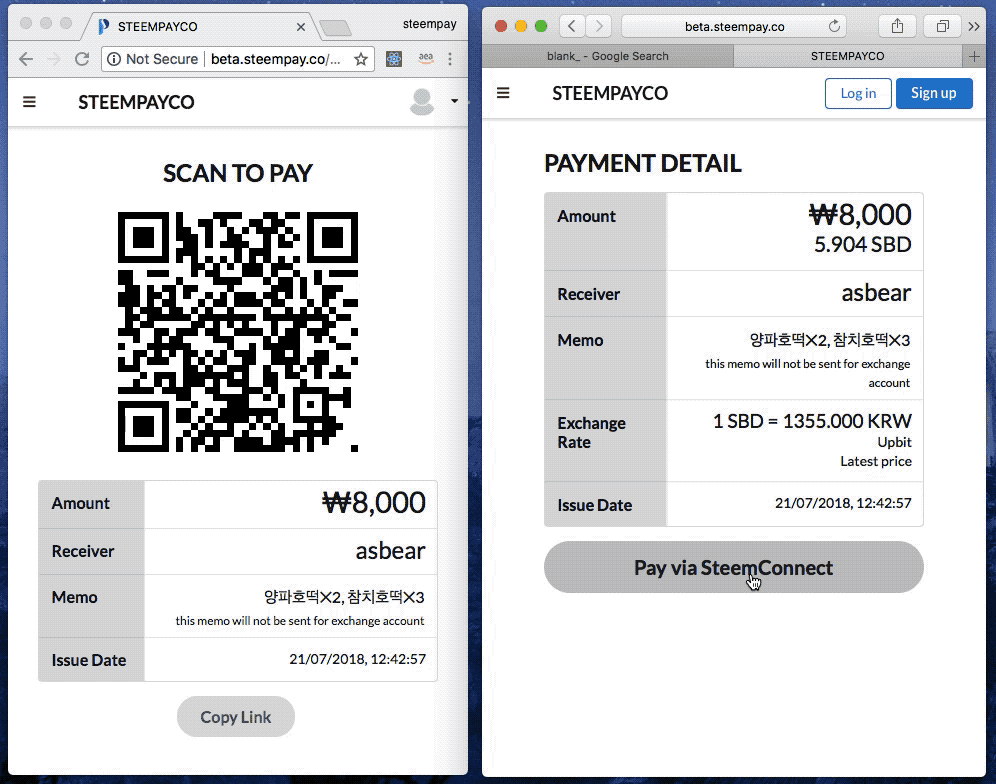Screen dimensions: 996x784
Task: Click '1 SBD = 1355.000 KRW' rate text
Action: [812, 421]
